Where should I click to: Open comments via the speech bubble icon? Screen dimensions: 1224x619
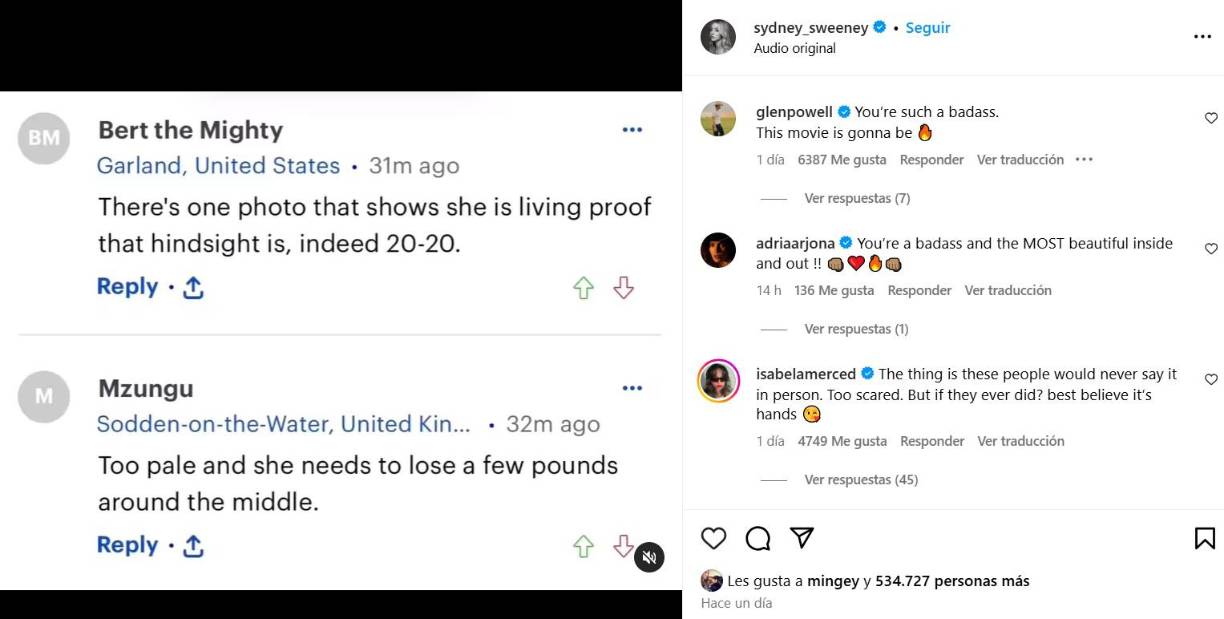coord(757,538)
